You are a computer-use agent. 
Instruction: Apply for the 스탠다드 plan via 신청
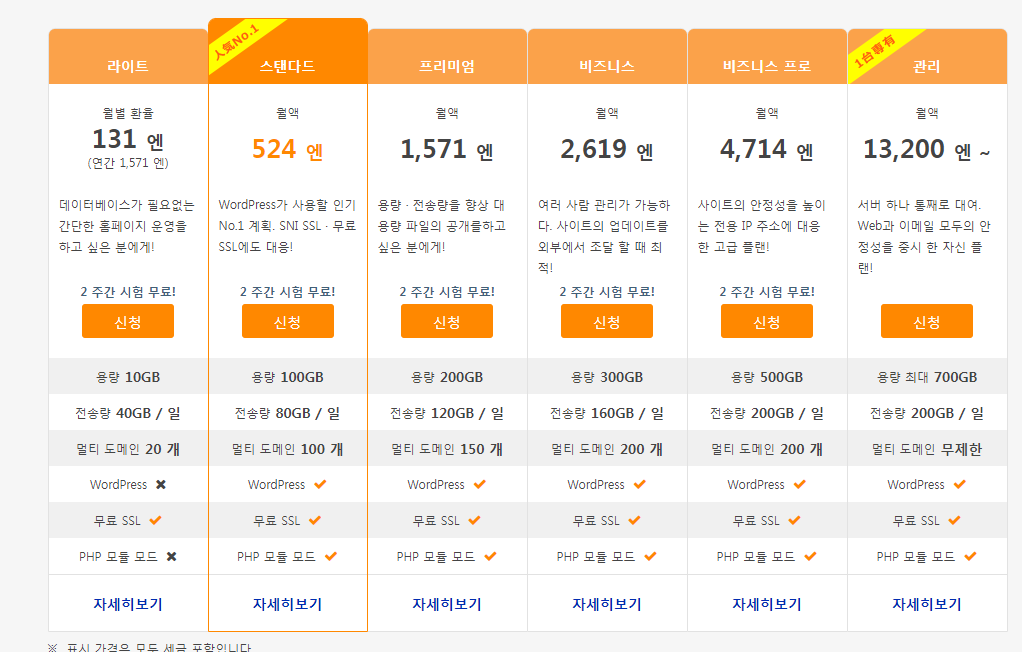[288, 322]
